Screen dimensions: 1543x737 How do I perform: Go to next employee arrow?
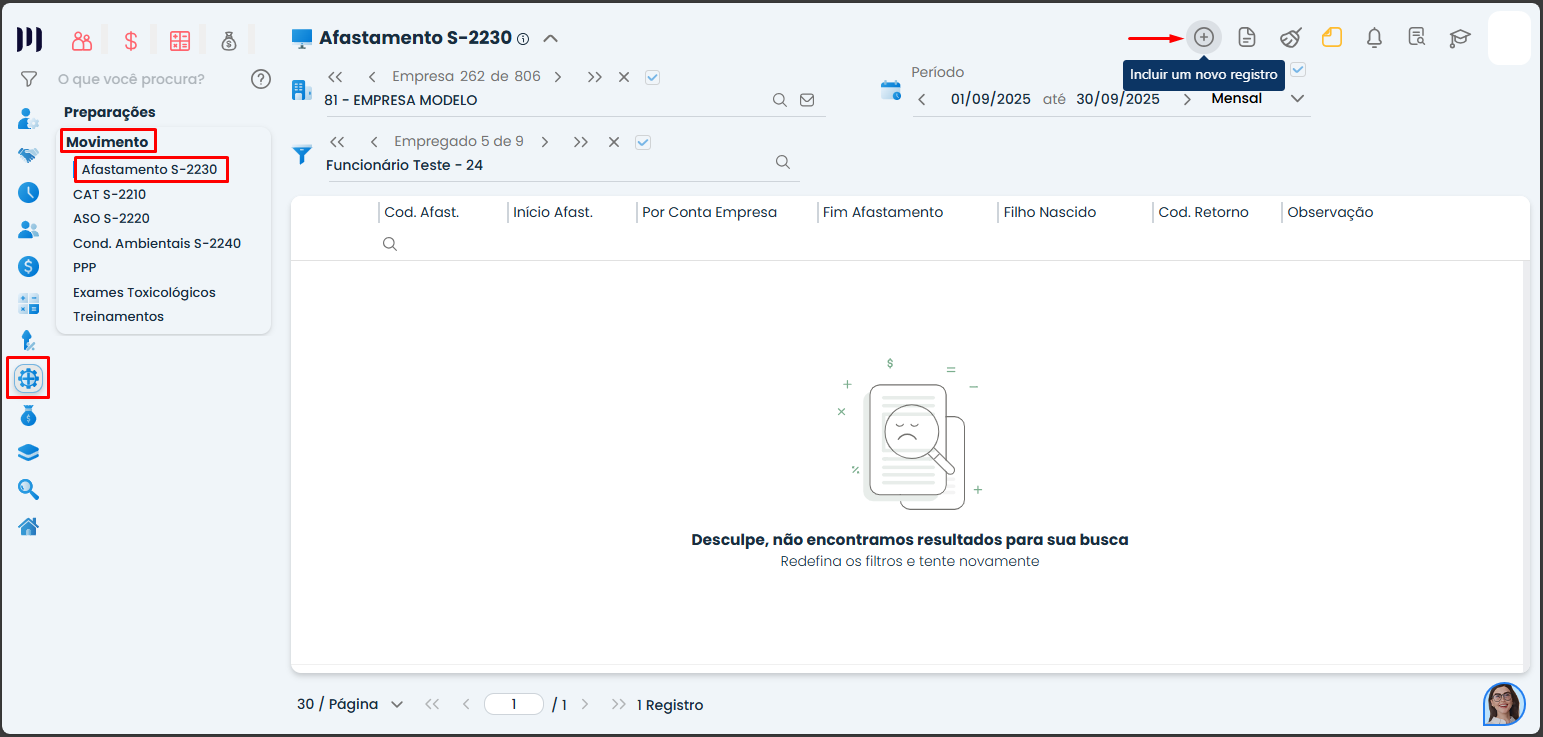click(x=545, y=142)
